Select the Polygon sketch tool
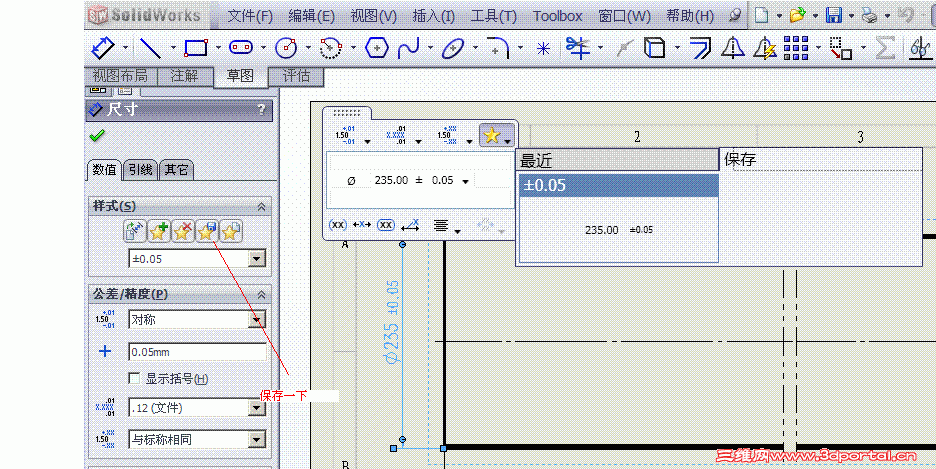 pyautogui.click(x=377, y=48)
